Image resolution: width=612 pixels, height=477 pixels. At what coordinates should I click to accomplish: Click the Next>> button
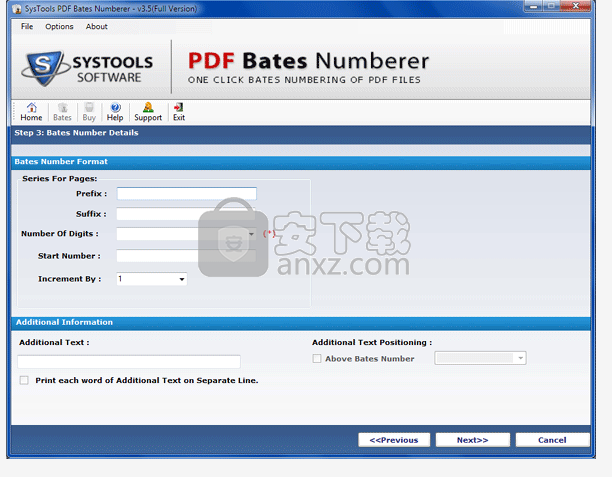click(473, 440)
